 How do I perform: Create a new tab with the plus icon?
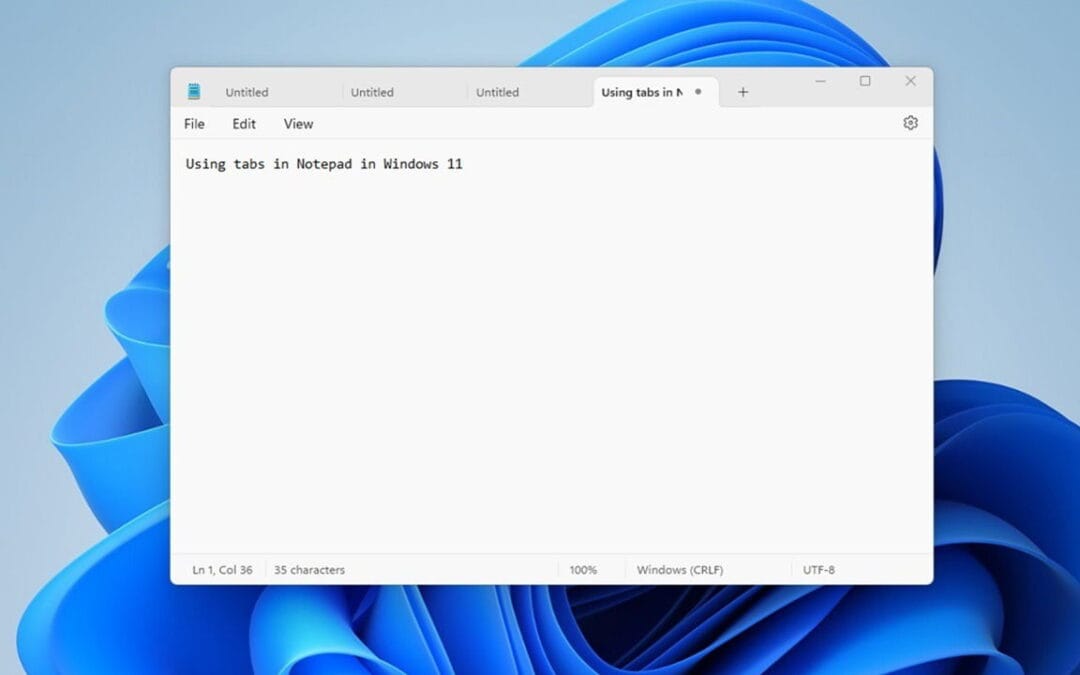point(743,91)
